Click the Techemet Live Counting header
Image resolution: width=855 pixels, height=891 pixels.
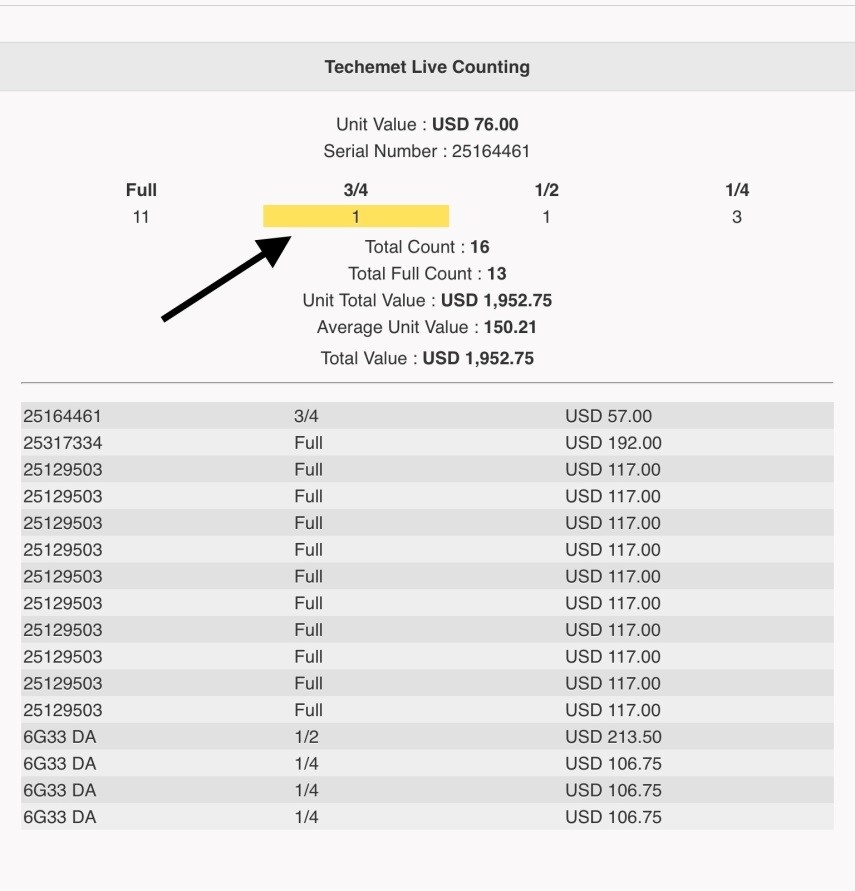pyautogui.click(x=427, y=67)
